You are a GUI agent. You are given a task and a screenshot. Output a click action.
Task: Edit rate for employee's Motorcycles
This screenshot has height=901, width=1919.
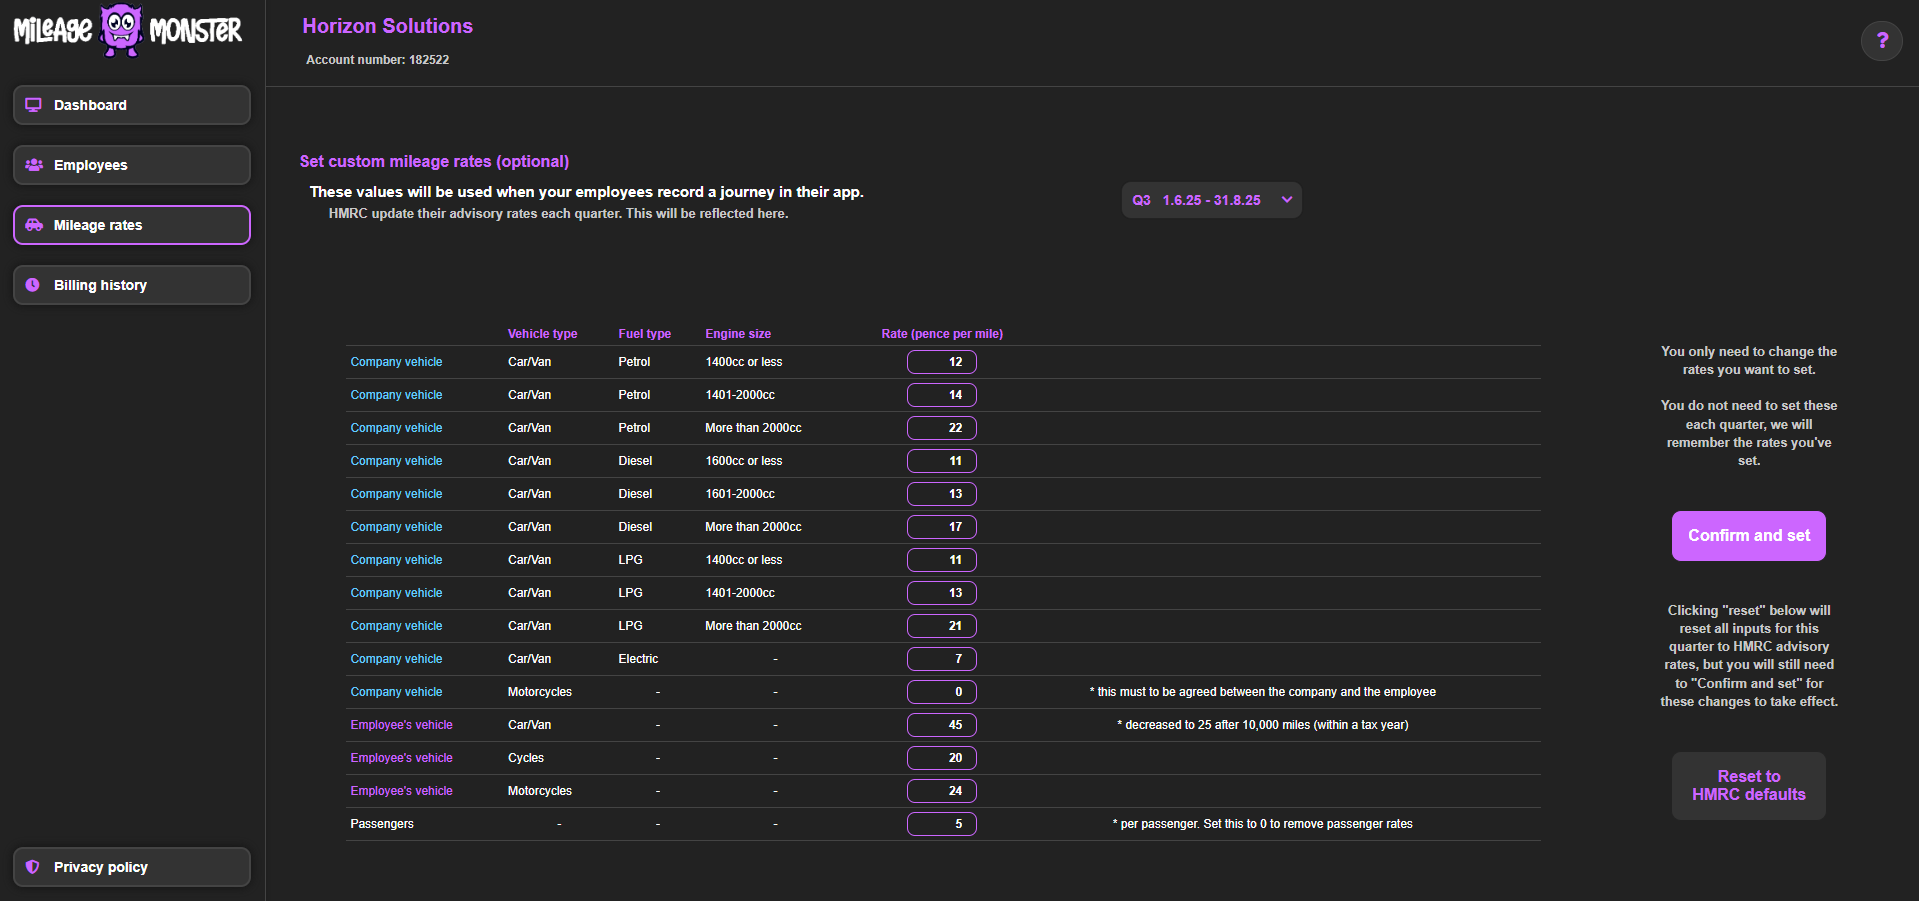(x=942, y=791)
